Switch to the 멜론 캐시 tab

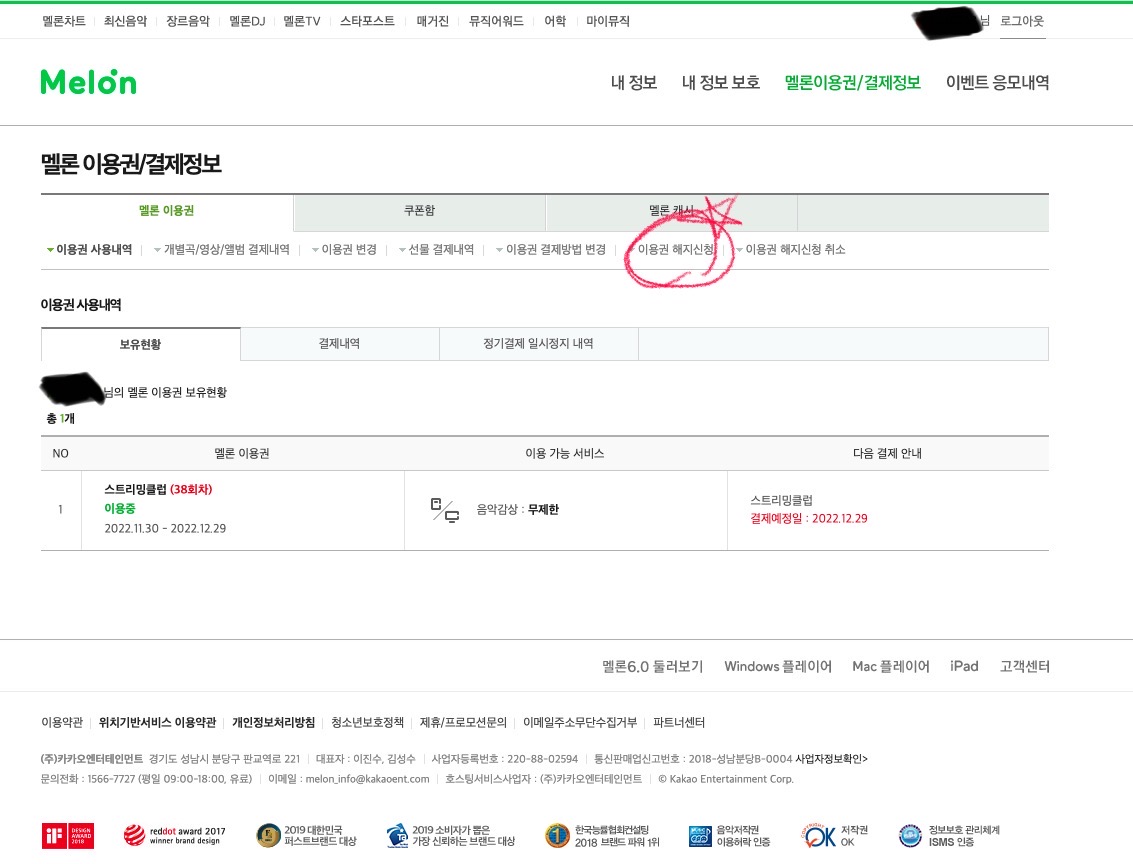click(671, 211)
